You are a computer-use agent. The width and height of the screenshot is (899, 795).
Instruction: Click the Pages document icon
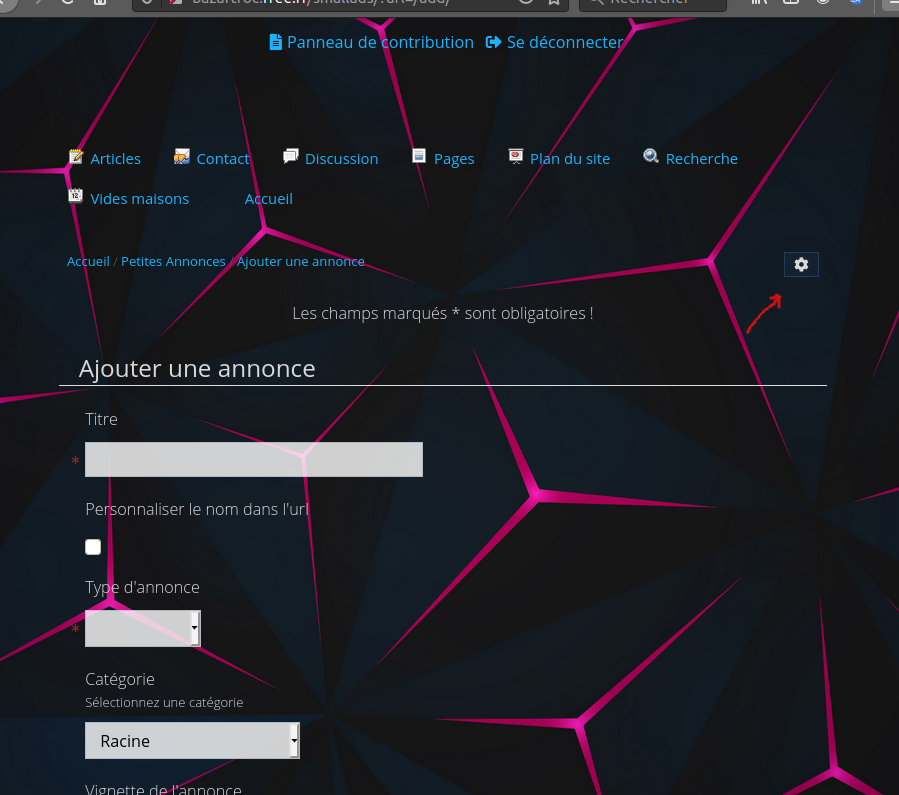coord(420,157)
